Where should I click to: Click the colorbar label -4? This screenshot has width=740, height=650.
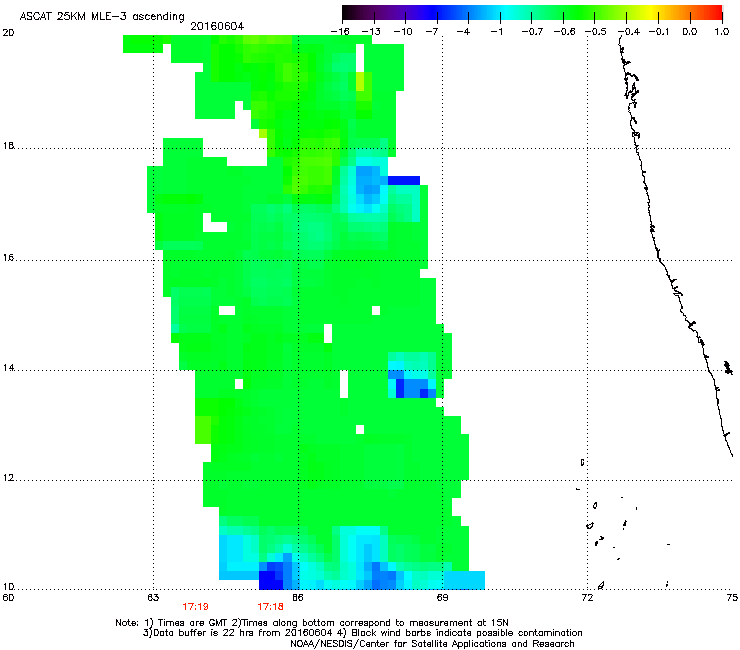coord(464,32)
